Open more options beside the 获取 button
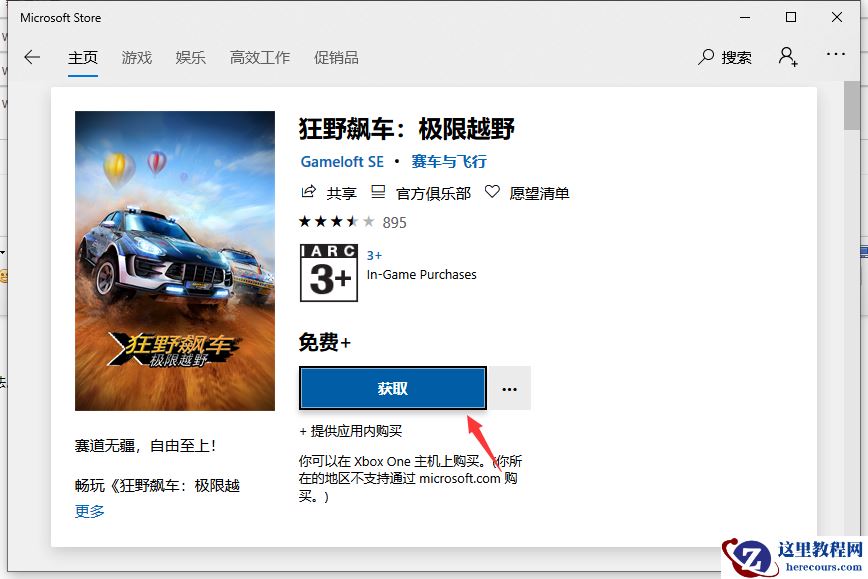868x579 pixels. click(510, 387)
